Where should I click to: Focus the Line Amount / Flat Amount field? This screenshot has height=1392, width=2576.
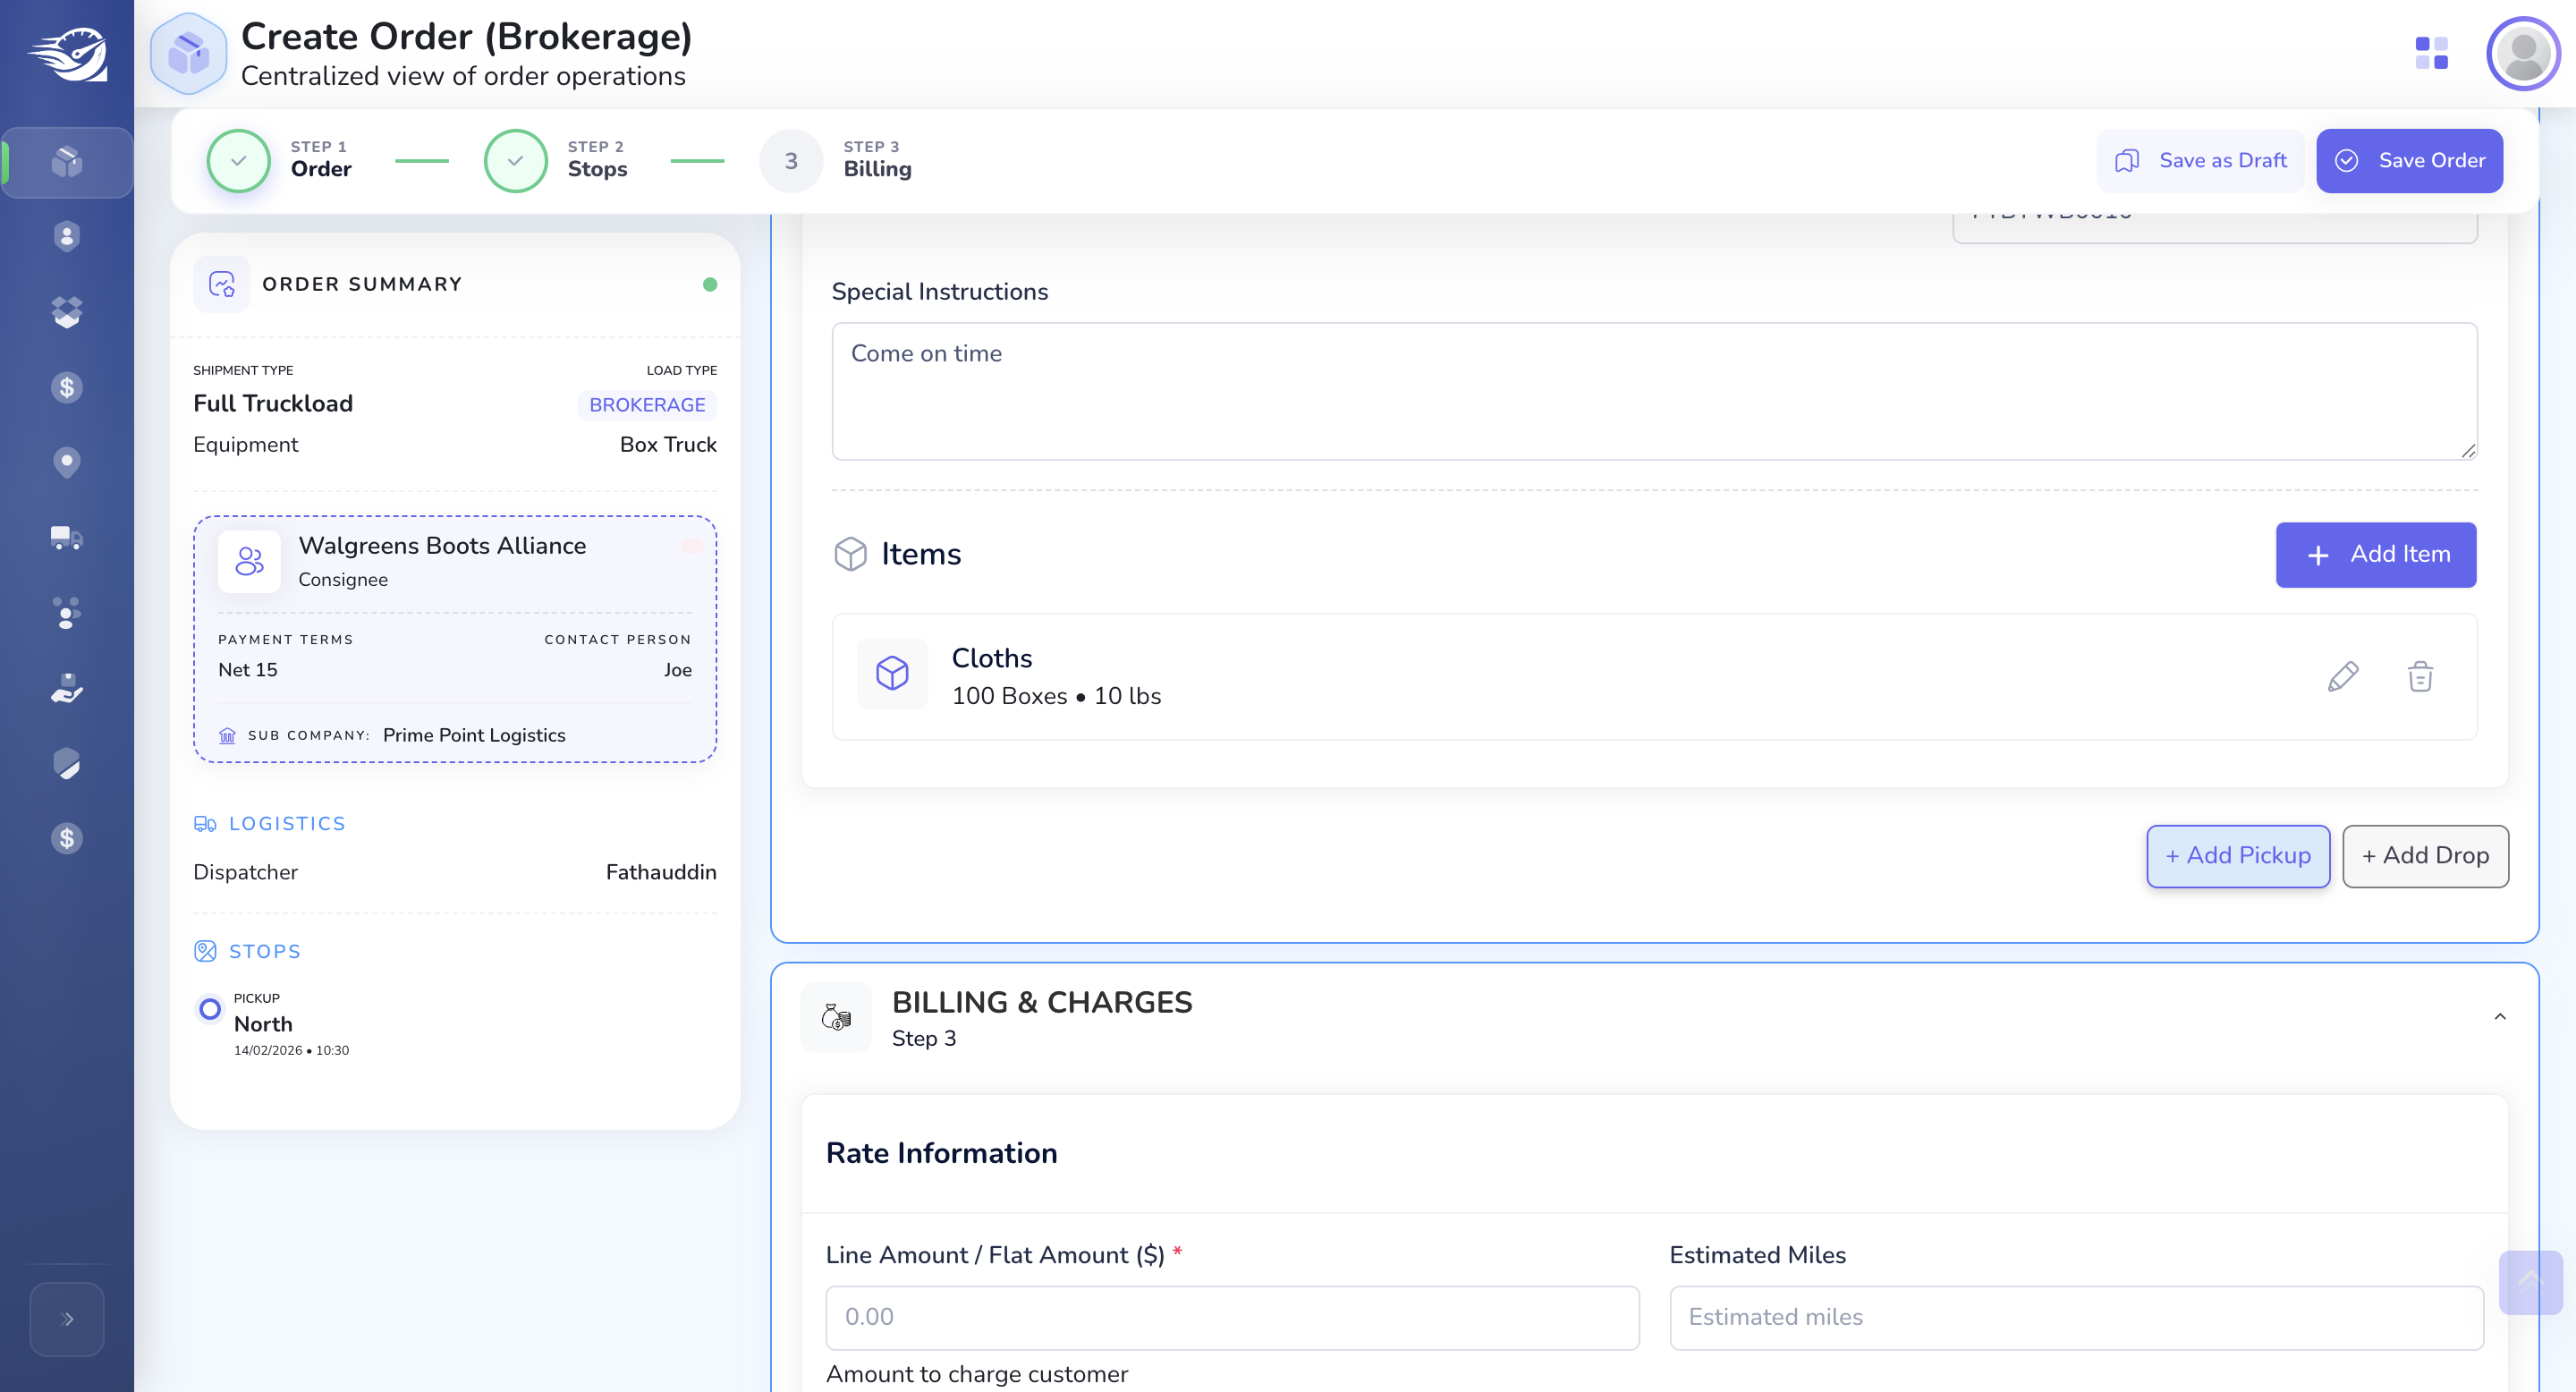pos(1232,1318)
